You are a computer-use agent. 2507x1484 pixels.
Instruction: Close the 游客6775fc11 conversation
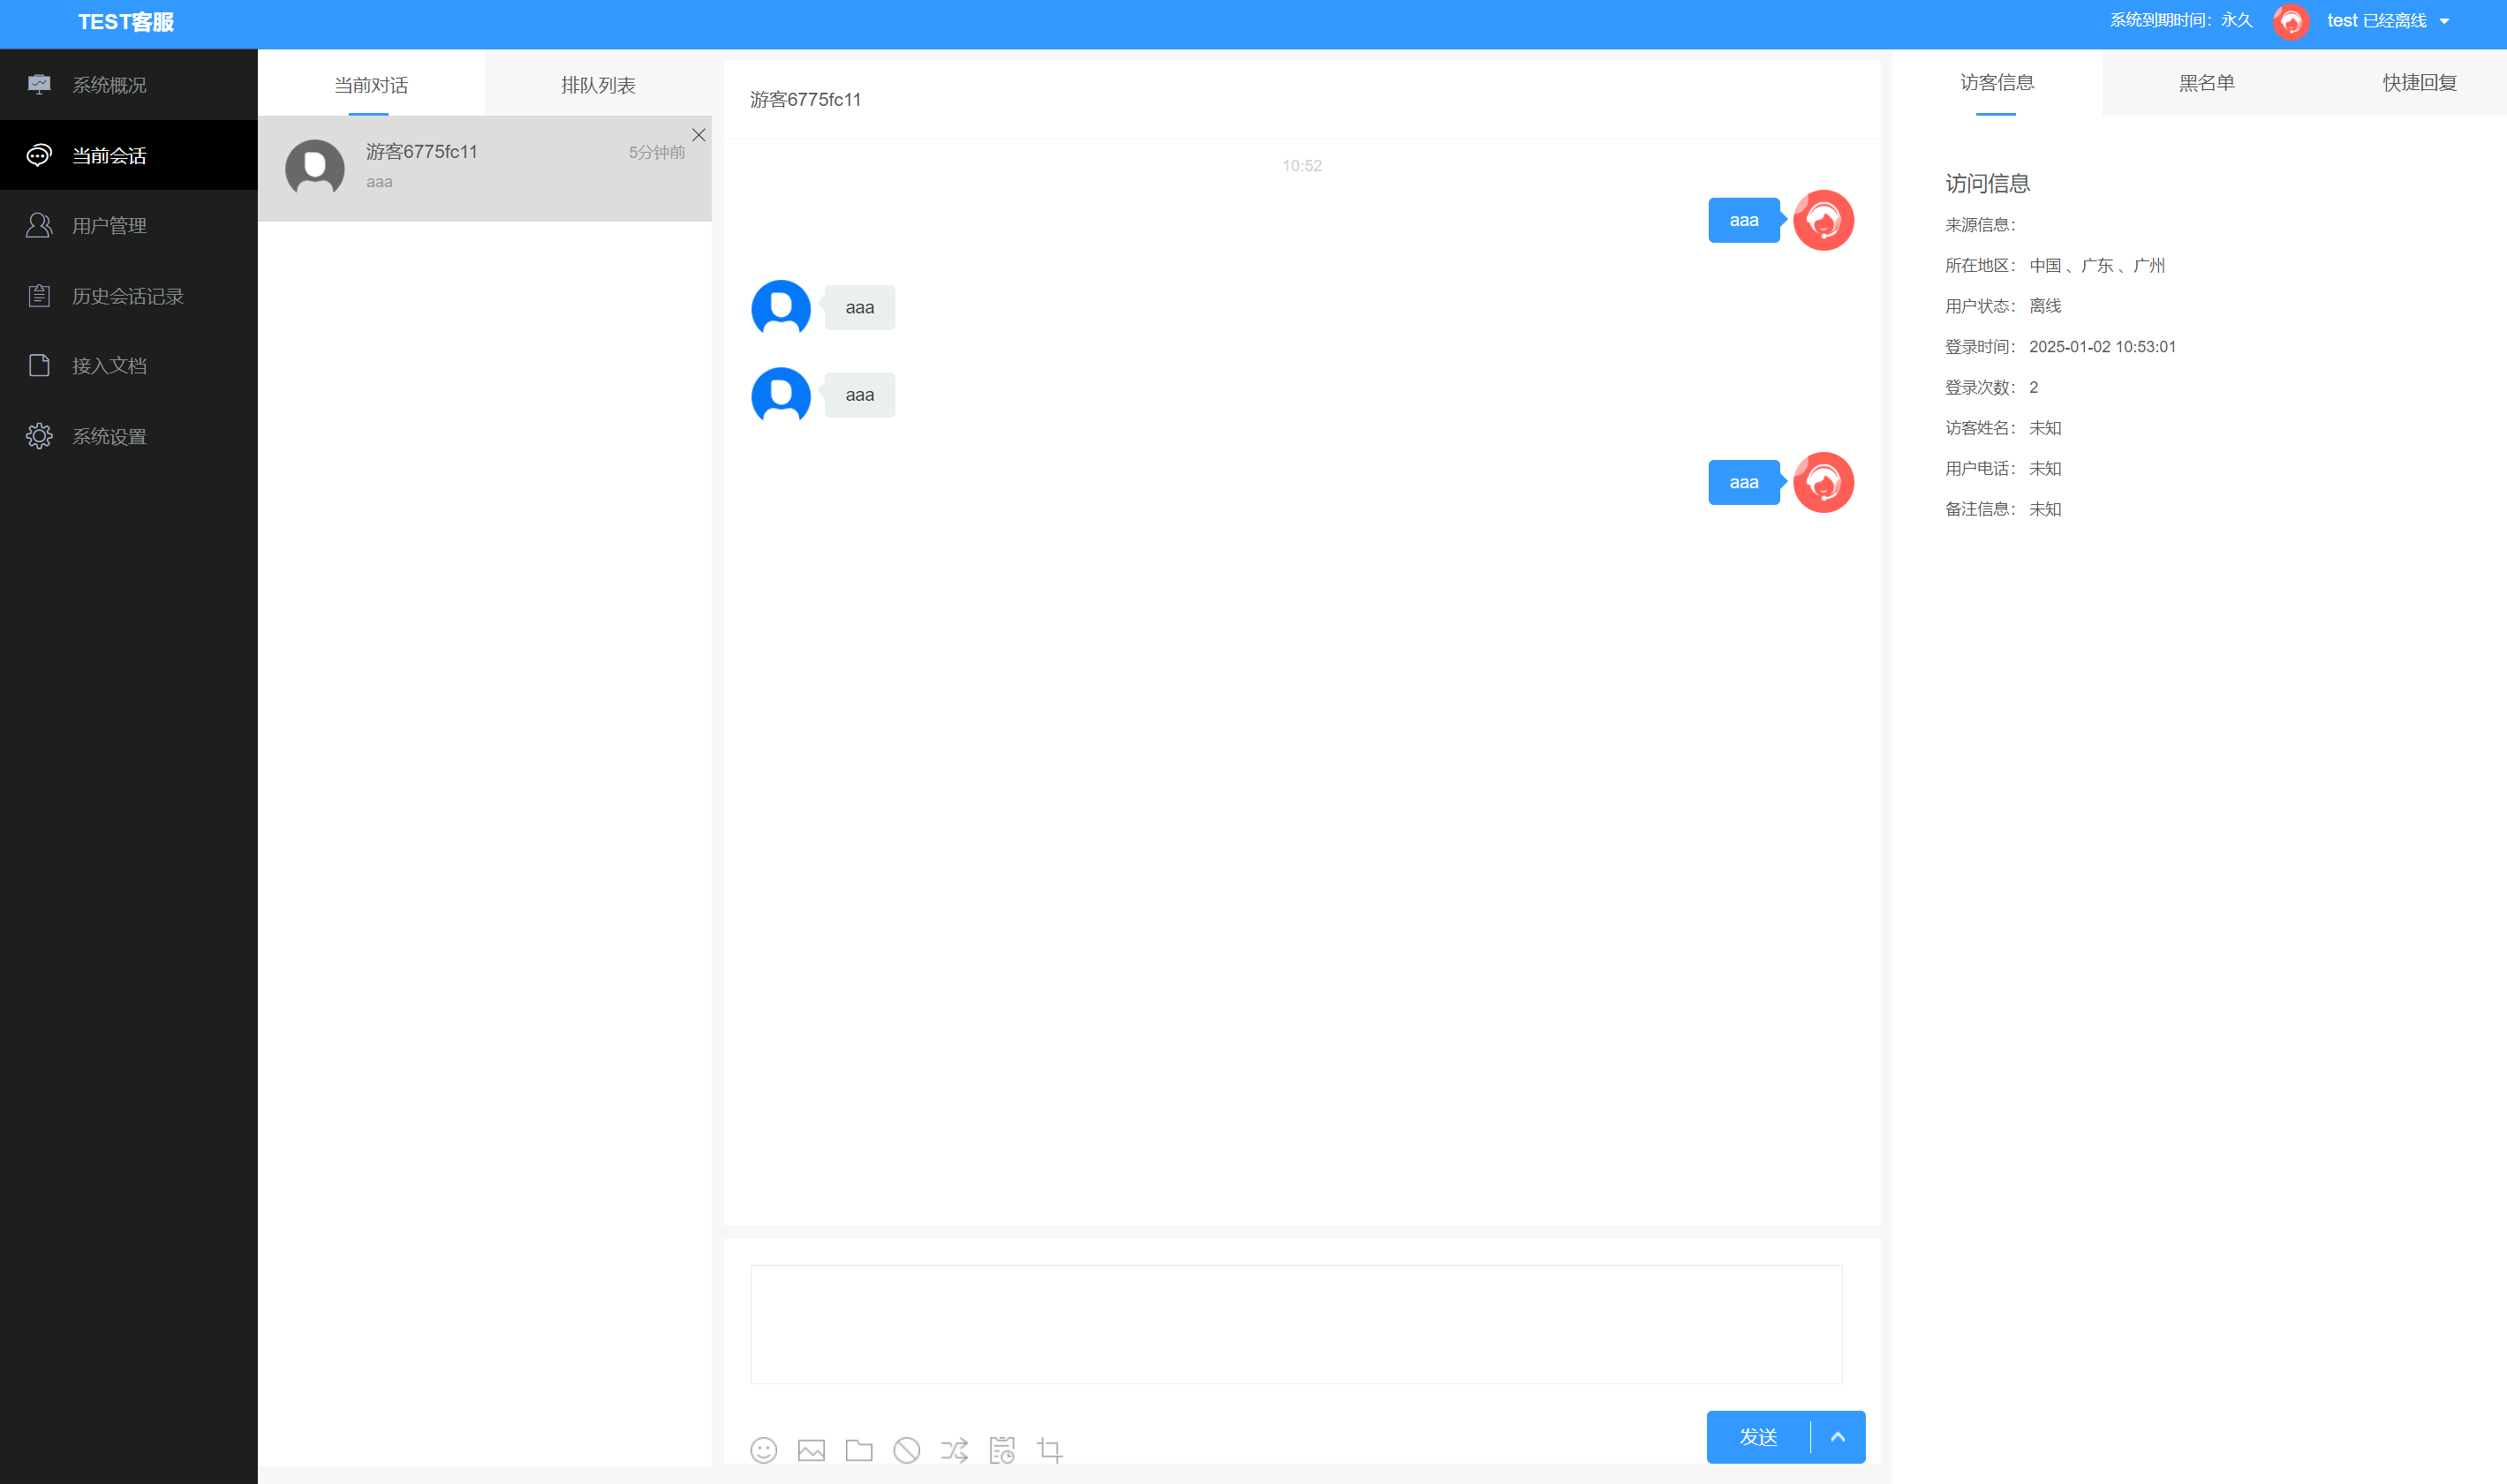[698, 135]
